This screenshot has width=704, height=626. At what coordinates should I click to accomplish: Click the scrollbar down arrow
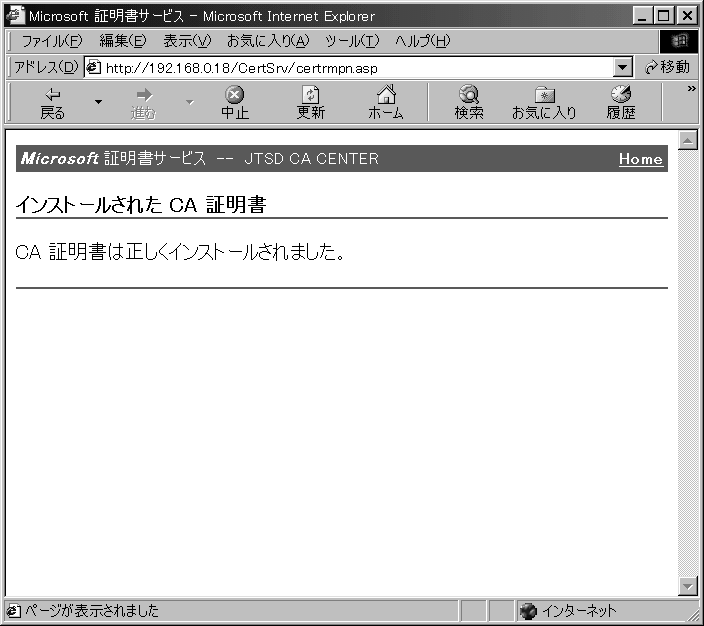click(687, 586)
